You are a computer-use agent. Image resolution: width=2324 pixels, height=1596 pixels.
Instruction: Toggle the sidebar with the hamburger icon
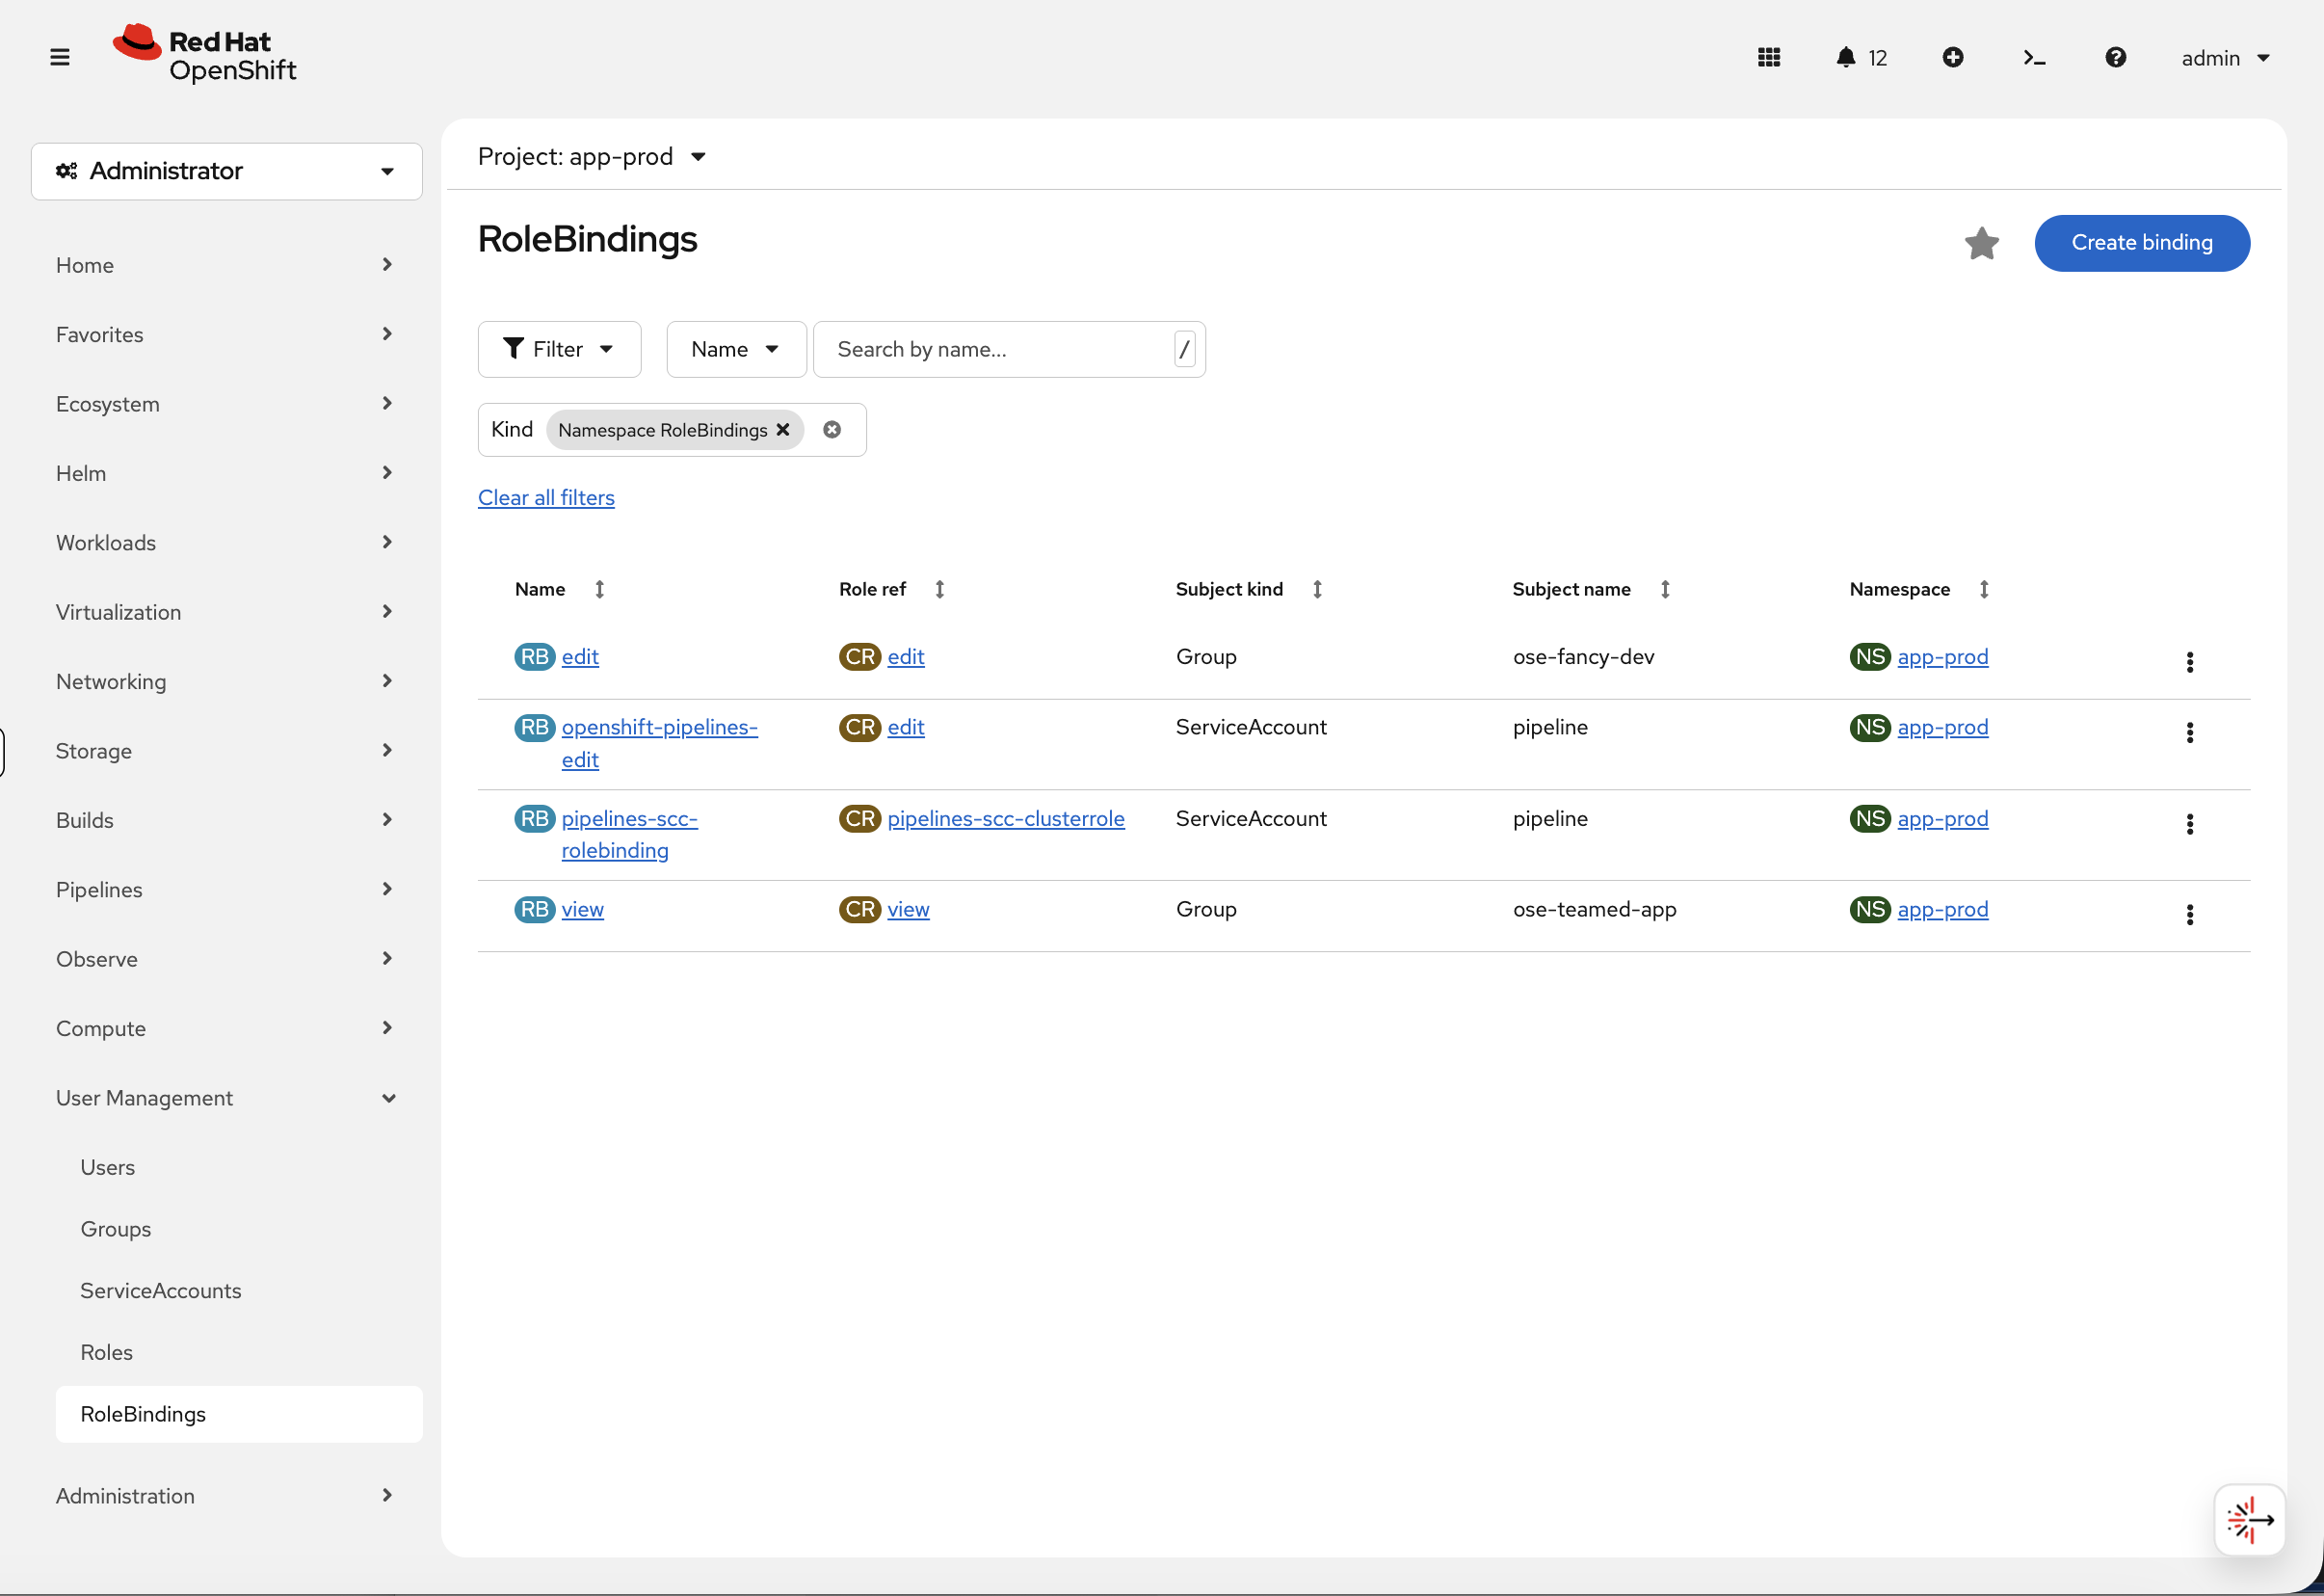(60, 57)
